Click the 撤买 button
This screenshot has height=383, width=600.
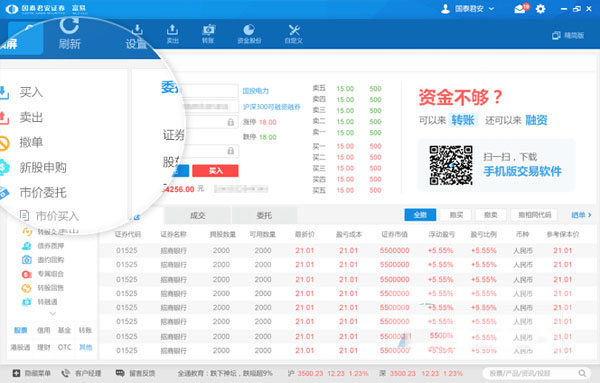tap(456, 215)
